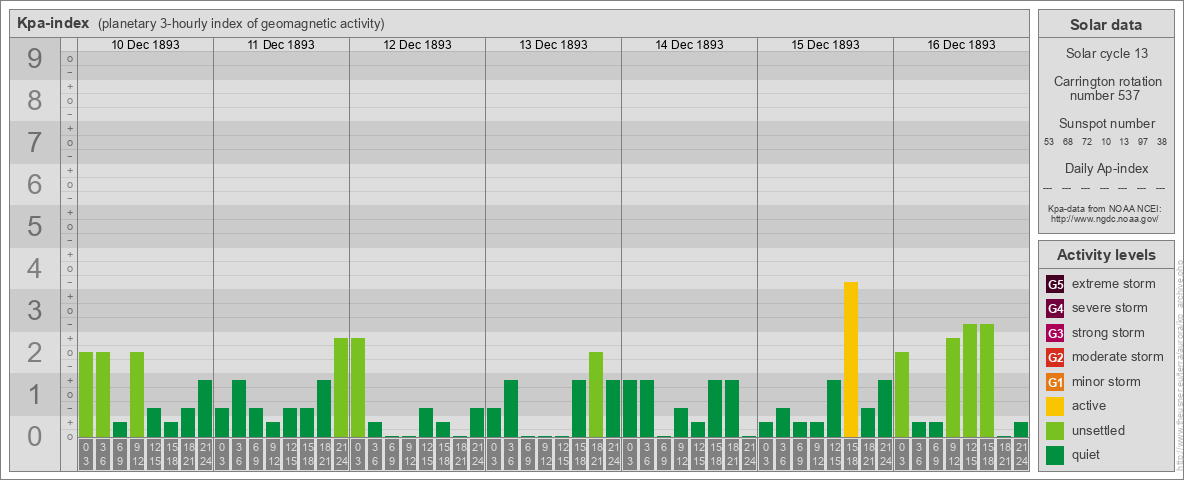
Task: Click the G1 minor storm badge
Action: coord(1055,381)
